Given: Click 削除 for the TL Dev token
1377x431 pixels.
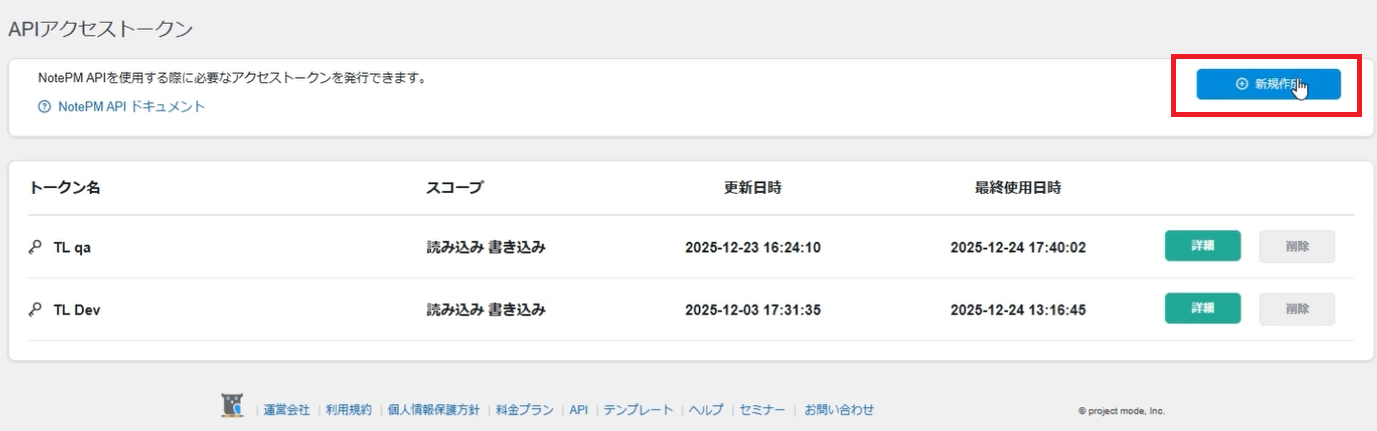Looking at the screenshot, I should click(1297, 309).
